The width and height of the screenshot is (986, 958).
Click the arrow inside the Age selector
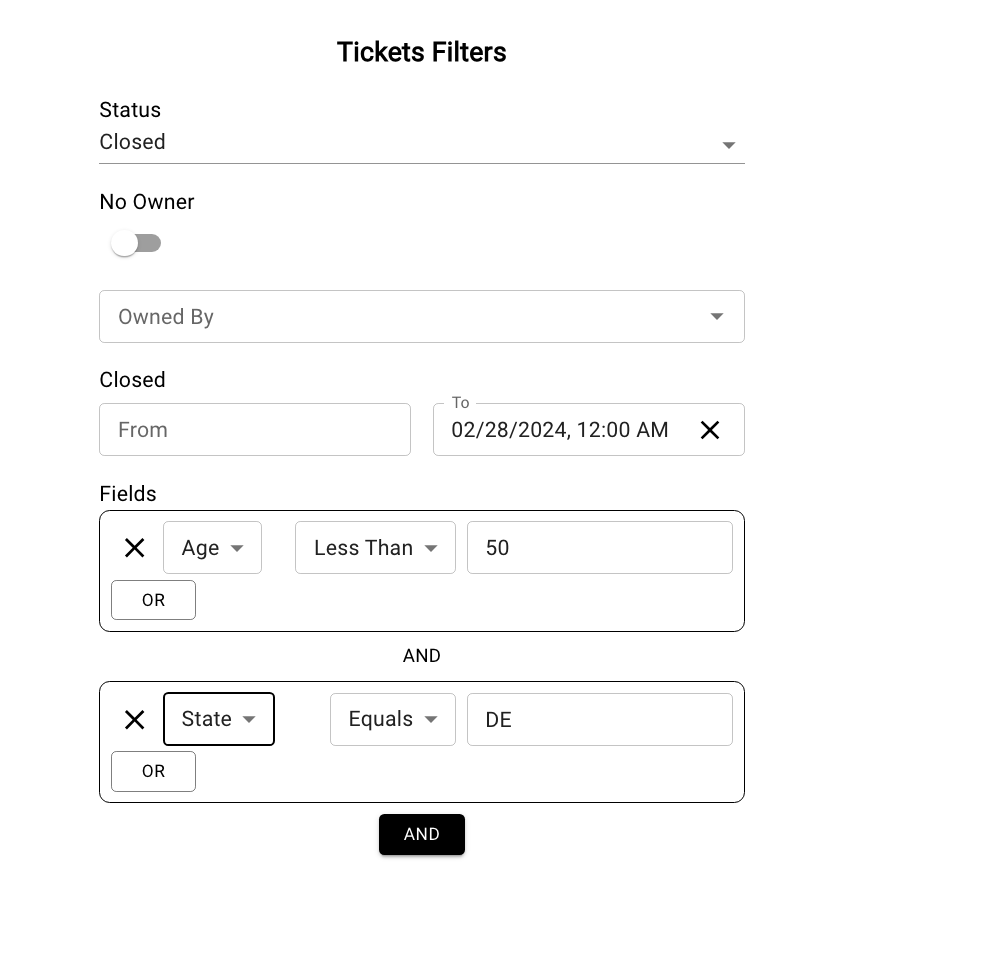click(x=238, y=547)
